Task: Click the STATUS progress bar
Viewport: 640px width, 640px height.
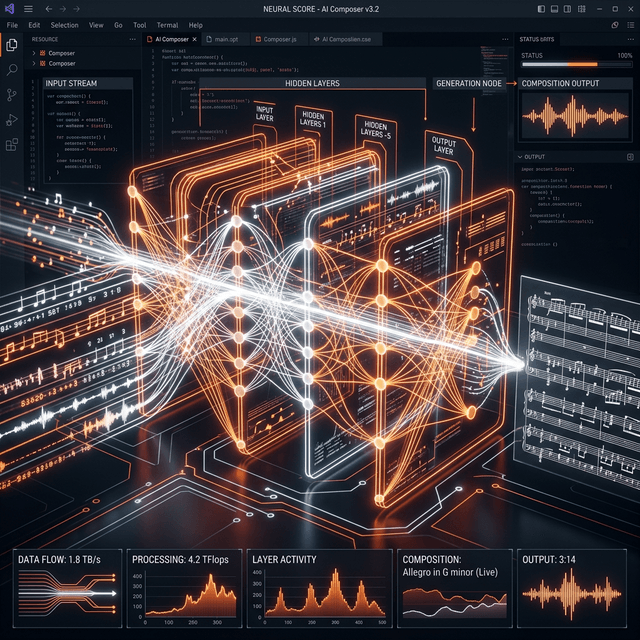Action: (577, 64)
